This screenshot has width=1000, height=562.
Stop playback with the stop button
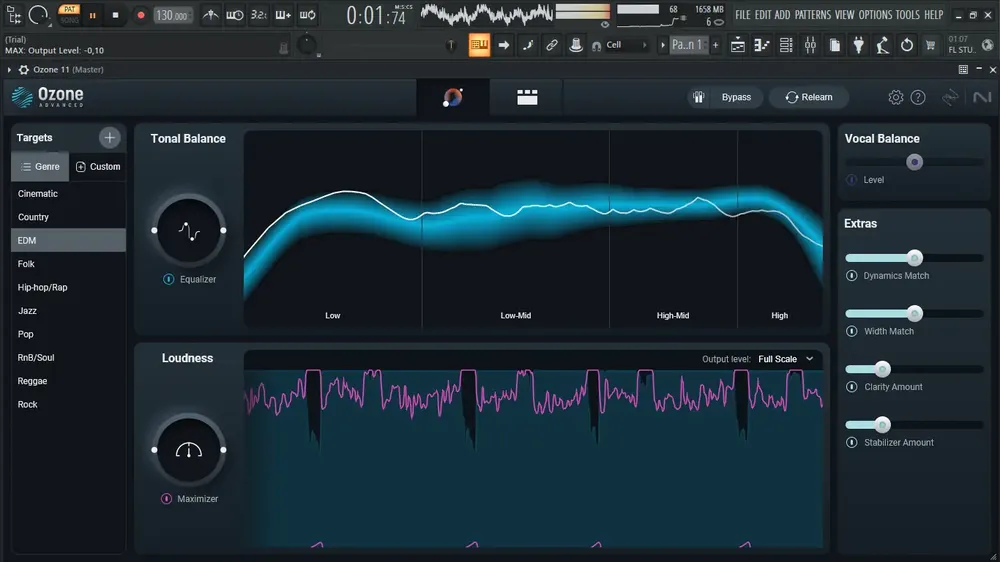tap(115, 15)
